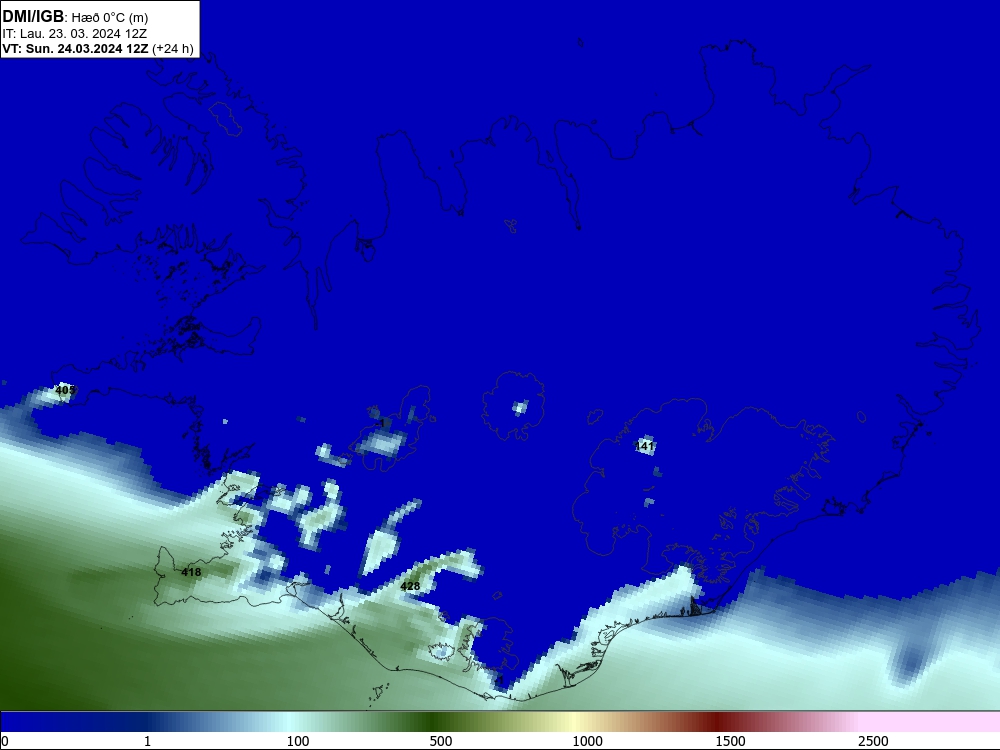This screenshot has width=1000, height=750.
Task: Click the legend tick labeled 1500
Action: [730, 741]
